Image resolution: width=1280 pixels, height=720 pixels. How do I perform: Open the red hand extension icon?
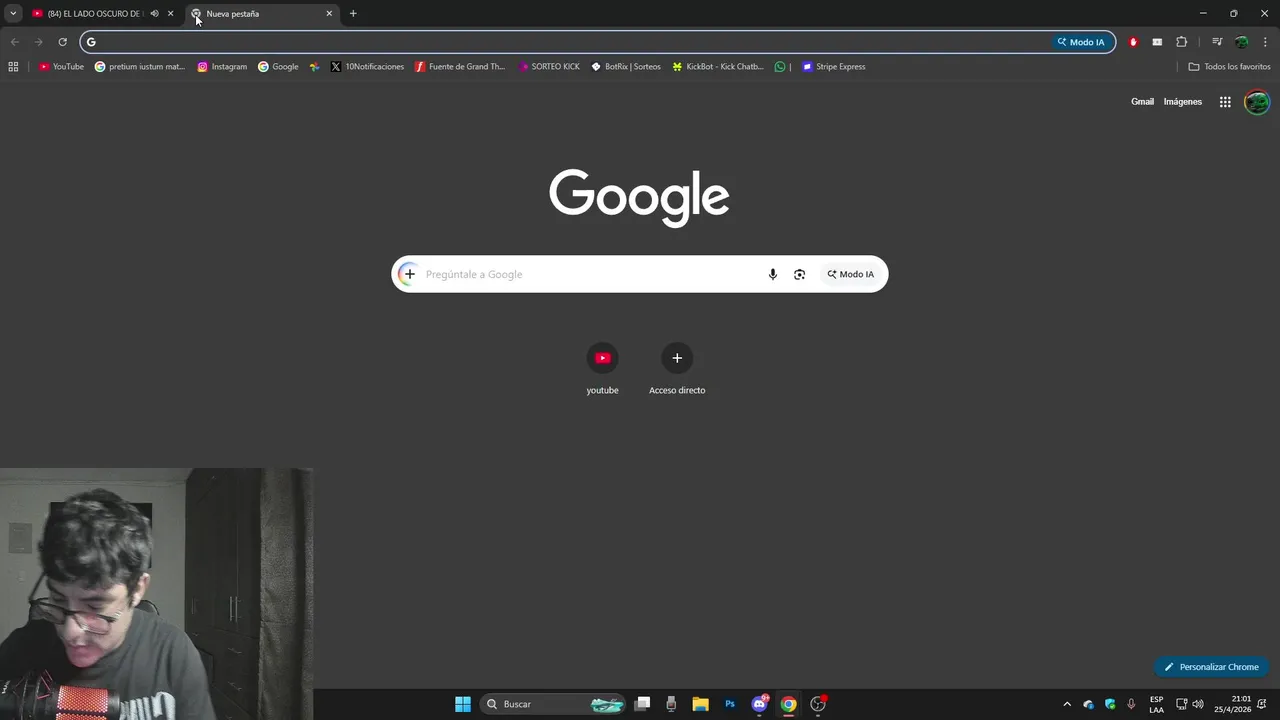[x=1133, y=42]
